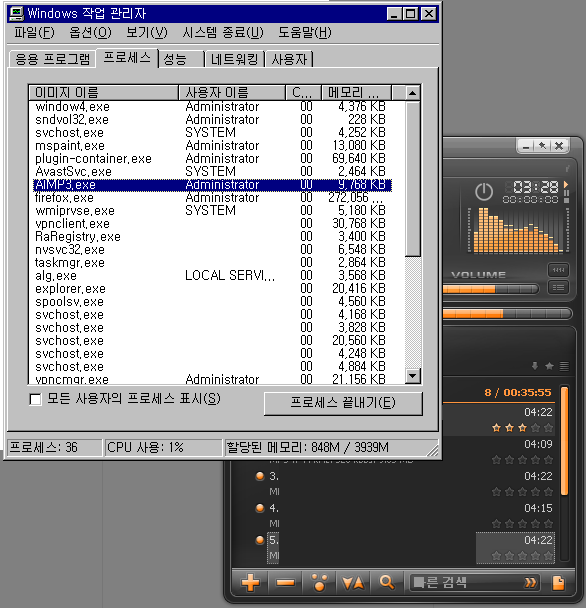586x608 pixels.
Task: Select the vpnclient.exe process row
Action: click(212, 224)
